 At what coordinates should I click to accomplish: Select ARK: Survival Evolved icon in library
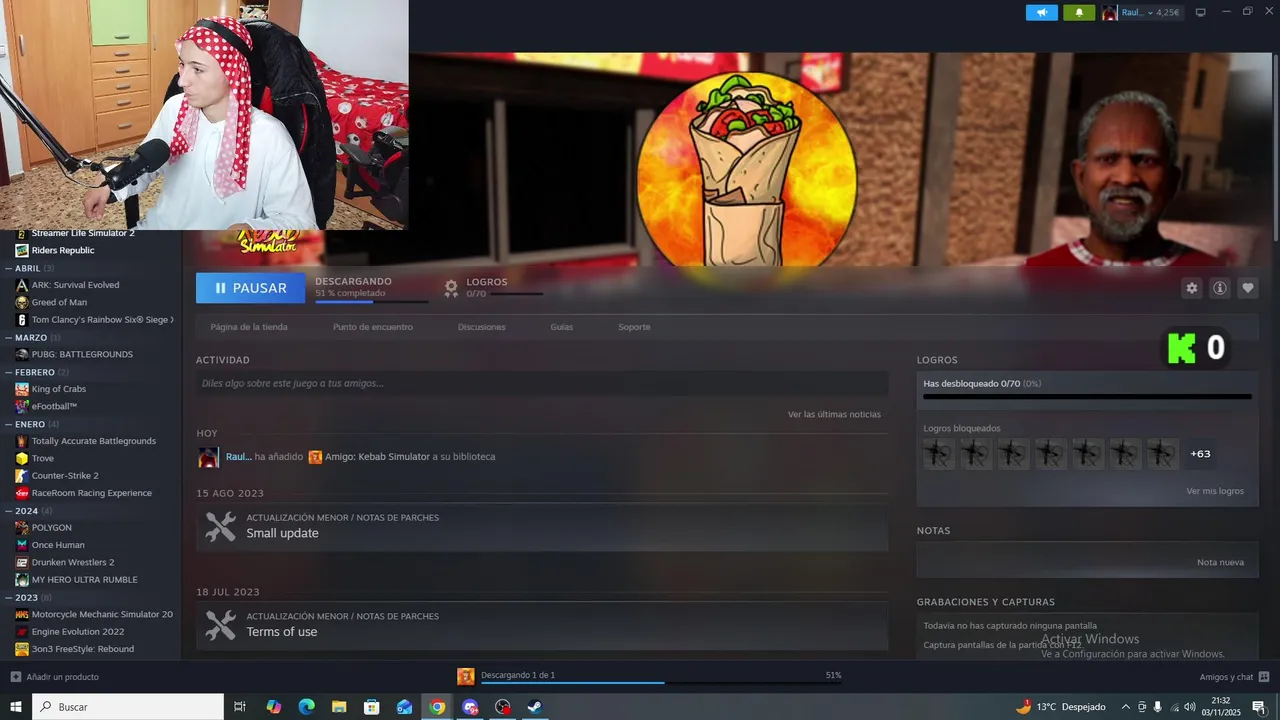pos(22,285)
